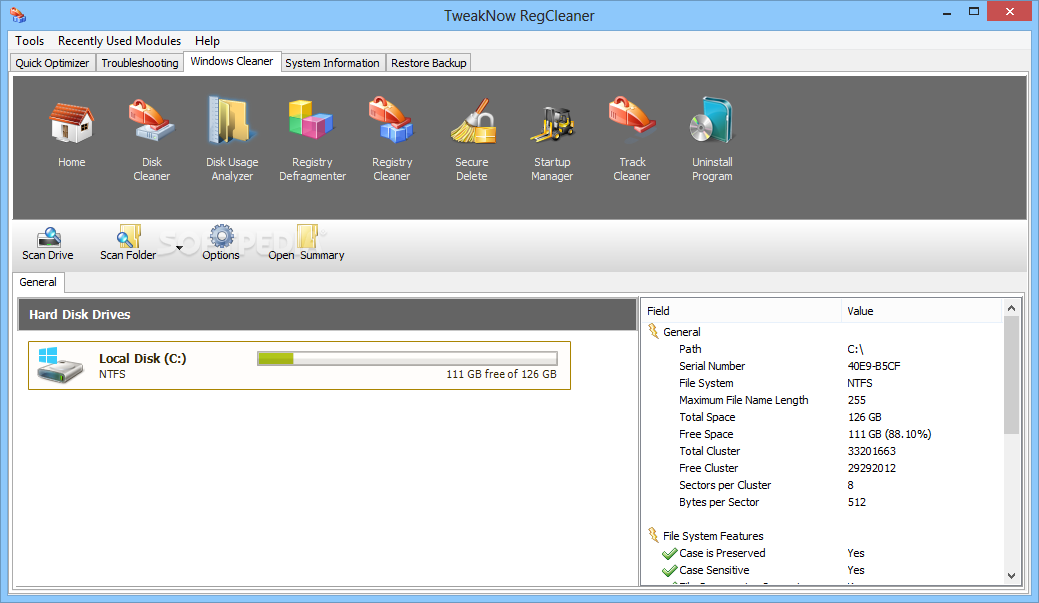Collapse the General section in field list
The width and height of the screenshot is (1039, 603).
653,331
